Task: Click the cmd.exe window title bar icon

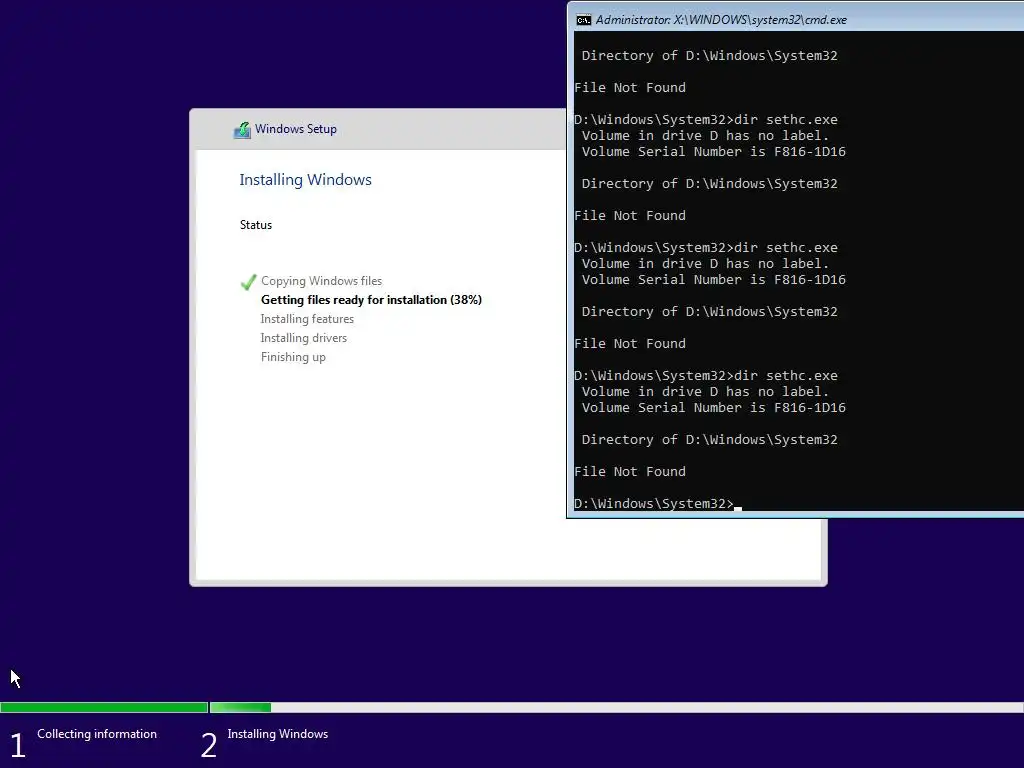Action: 583,20
